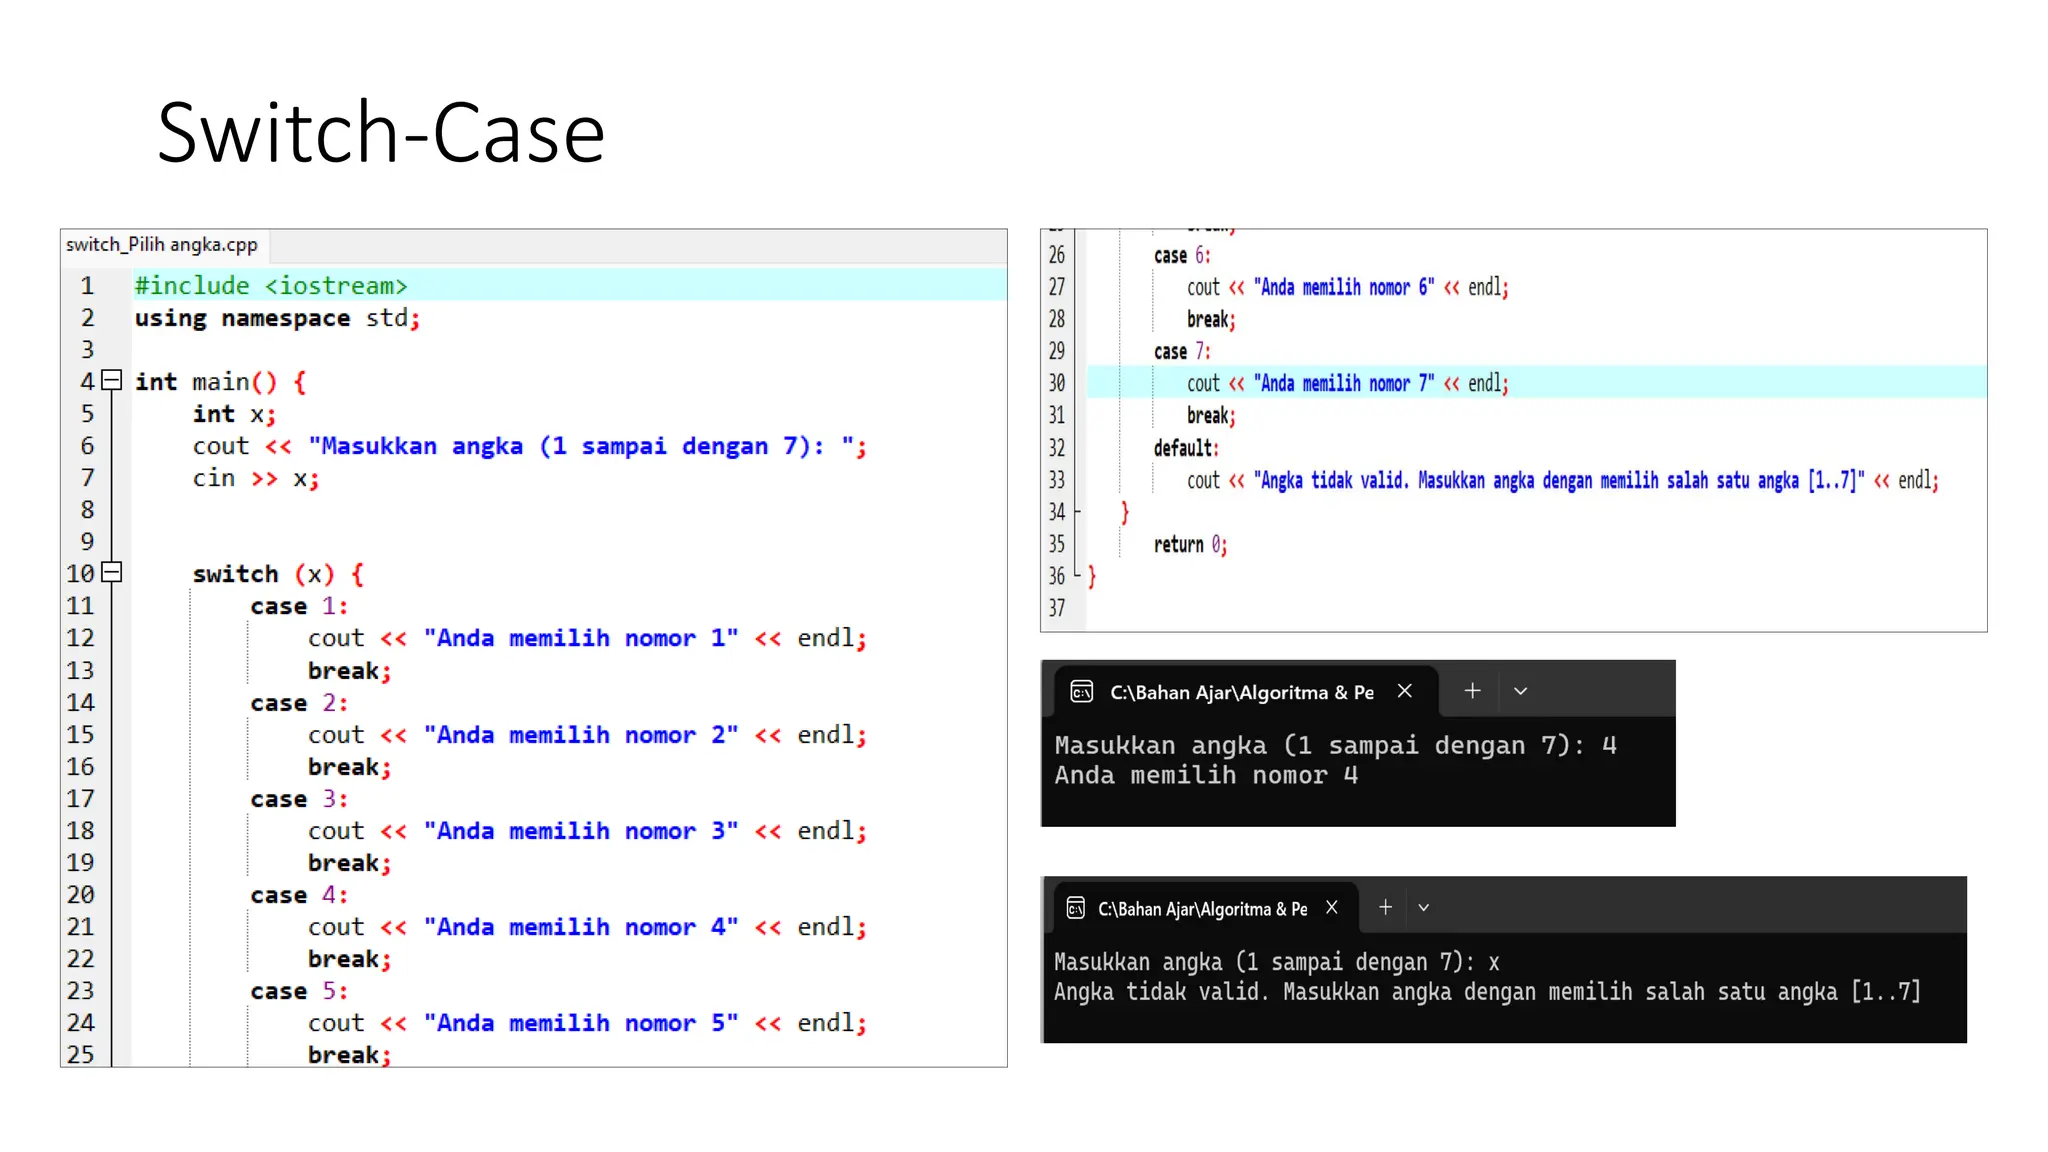This screenshot has width=2048, height=1152.
Task: Collapse the switch block fold marker
Action: tap(112, 572)
